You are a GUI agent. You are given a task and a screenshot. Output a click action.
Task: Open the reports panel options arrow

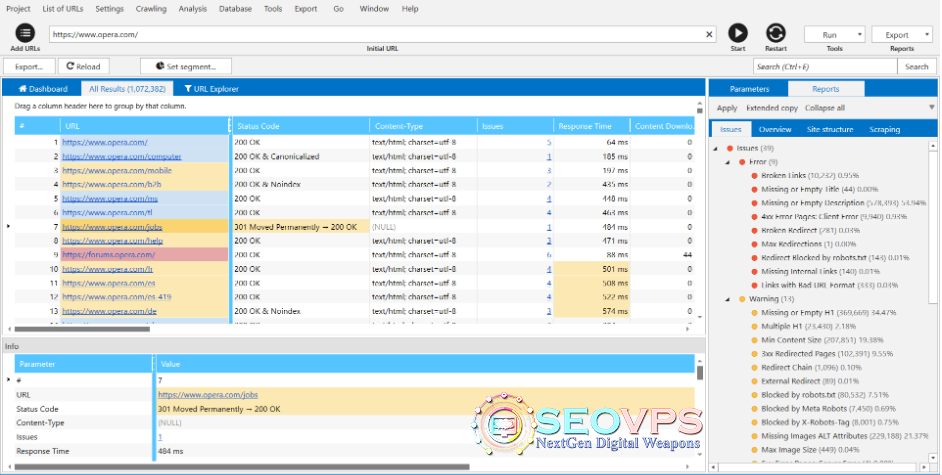click(931, 107)
